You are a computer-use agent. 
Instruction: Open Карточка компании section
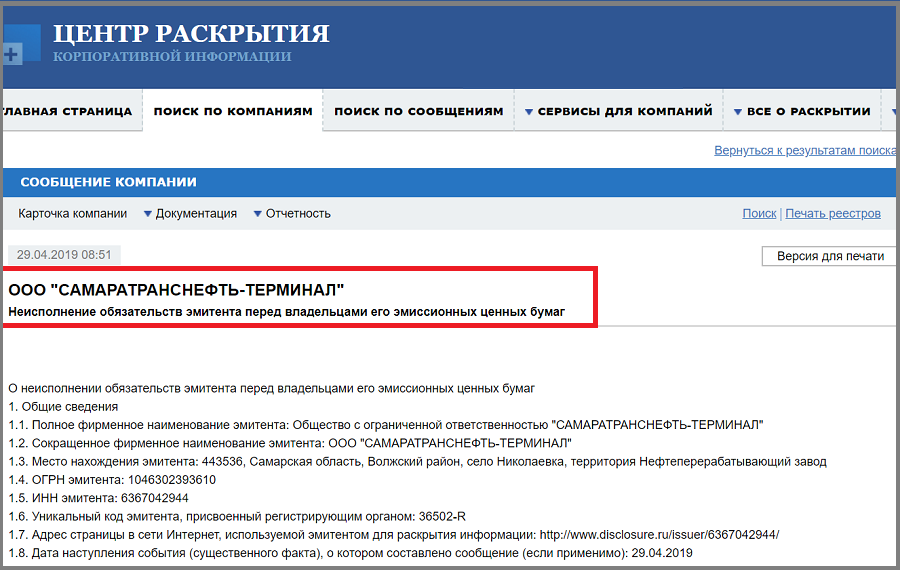[72, 214]
